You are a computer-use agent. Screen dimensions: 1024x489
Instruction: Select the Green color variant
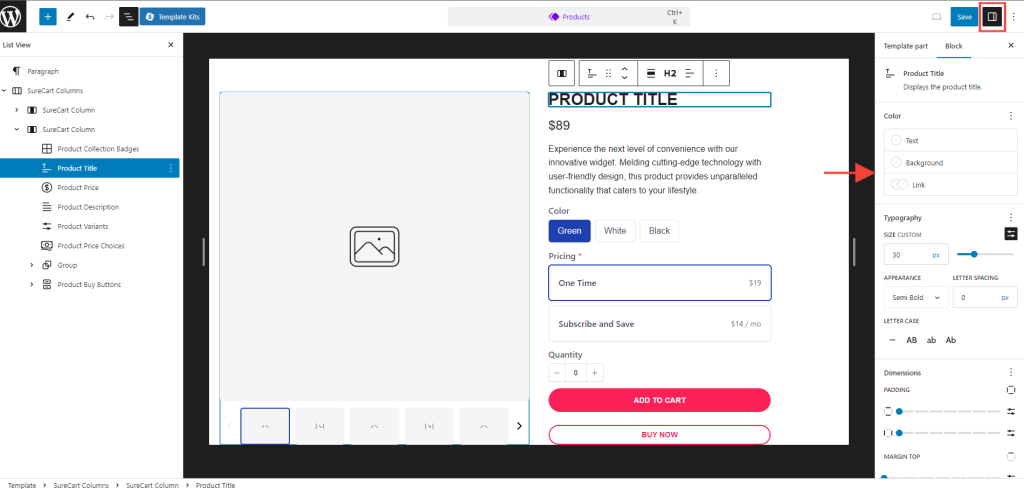(569, 231)
